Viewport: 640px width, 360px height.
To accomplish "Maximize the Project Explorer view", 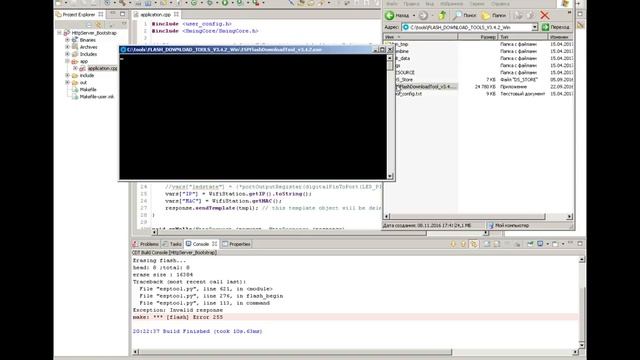I will pos(122,14).
